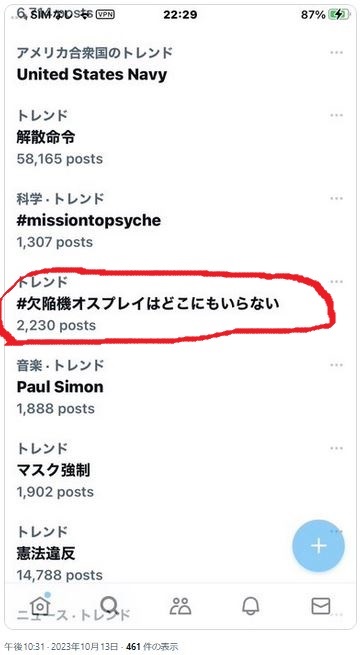Open more options for 解散命令 trend

pos(337,115)
